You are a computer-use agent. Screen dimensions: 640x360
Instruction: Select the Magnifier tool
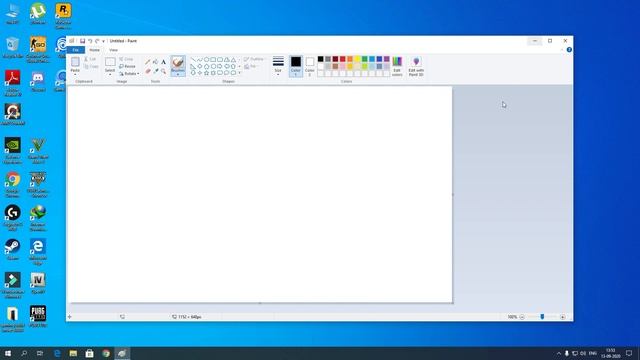(163, 71)
